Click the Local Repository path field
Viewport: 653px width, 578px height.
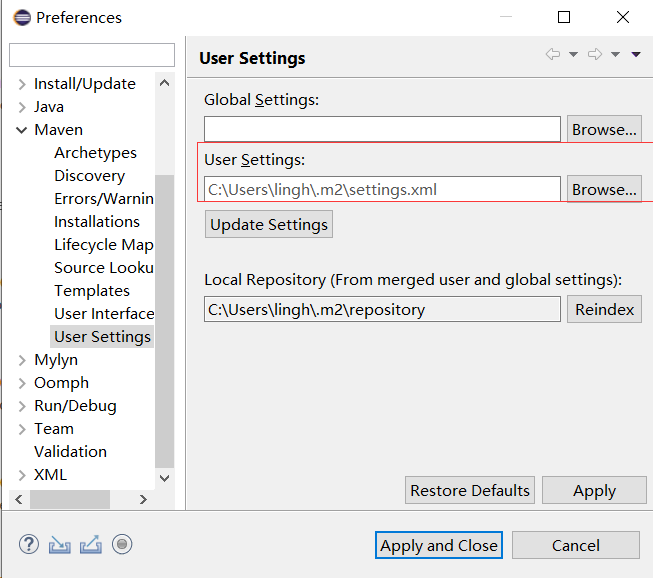tap(382, 309)
